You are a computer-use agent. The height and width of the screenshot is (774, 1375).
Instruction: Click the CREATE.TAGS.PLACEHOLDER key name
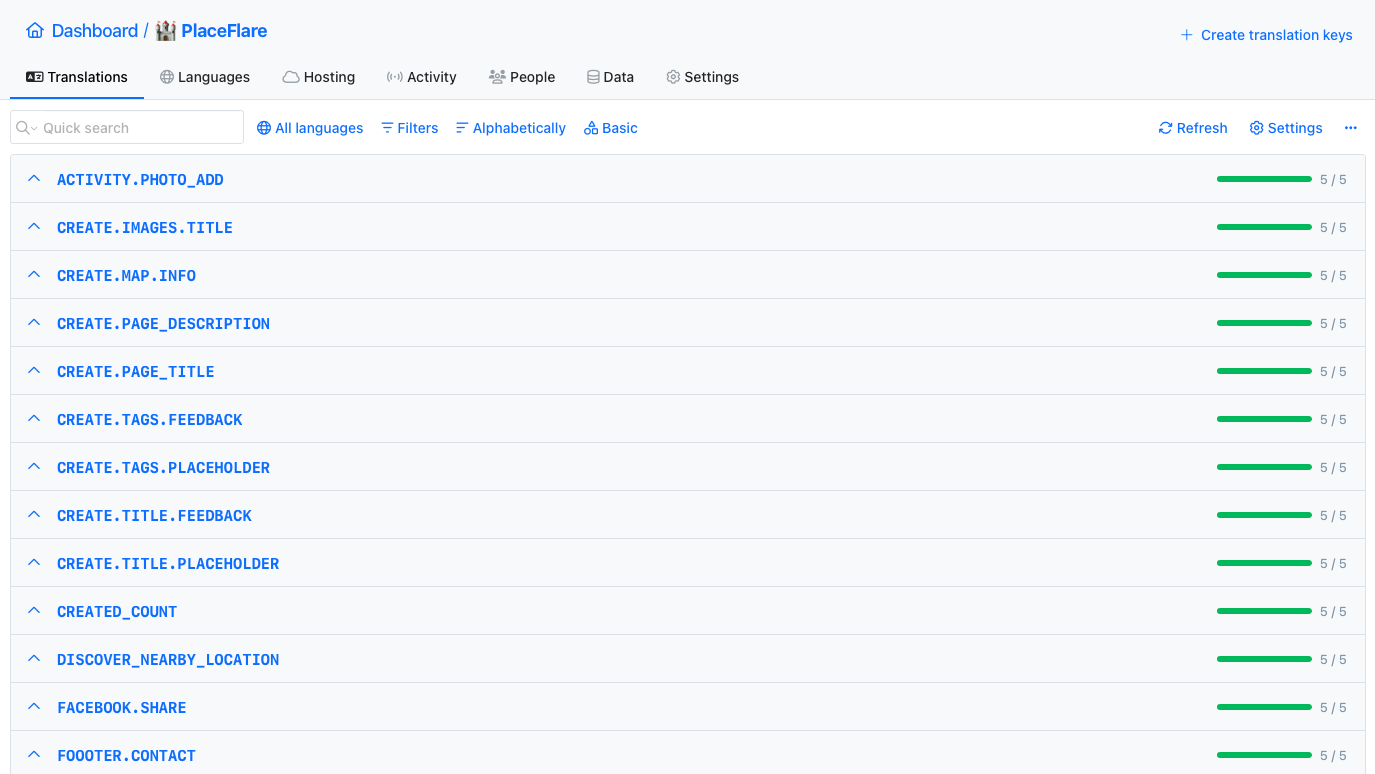[163, 468]
